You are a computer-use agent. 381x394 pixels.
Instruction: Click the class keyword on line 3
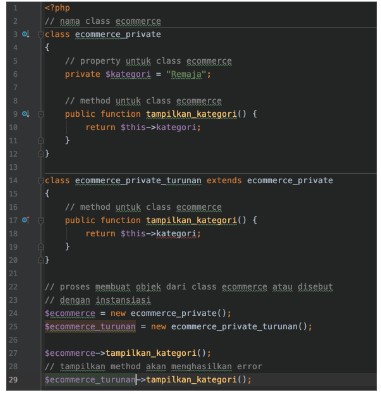(57, 34)
